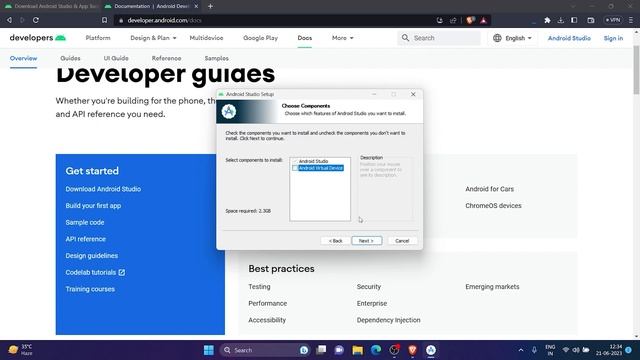
Task: Open ChromeOS devices link
Action: pos(493,206)
